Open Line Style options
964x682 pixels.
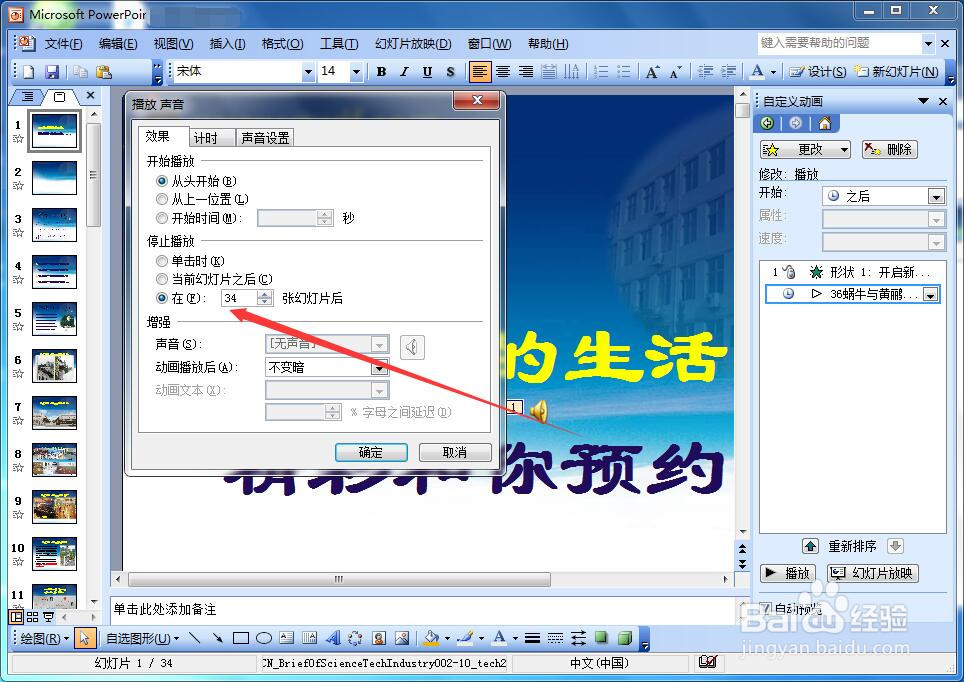(532, 638)
